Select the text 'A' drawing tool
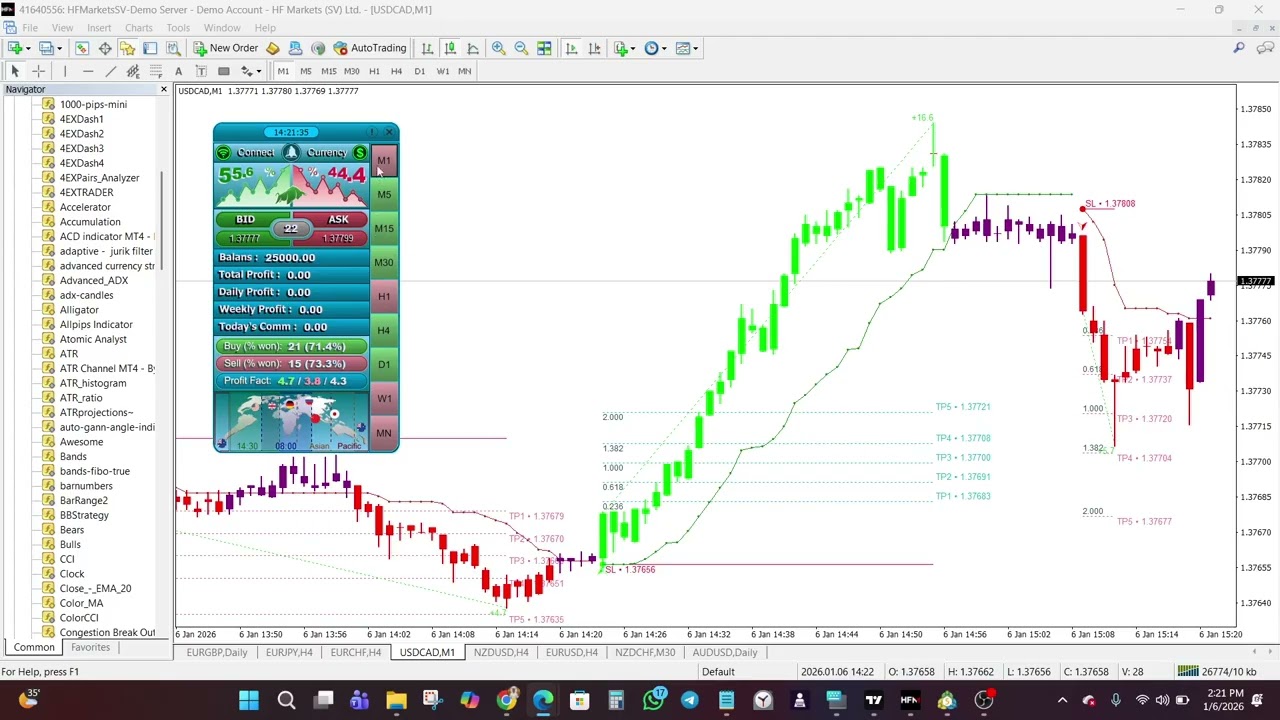Screen dimensions: 1280x720 click(178, 71)
